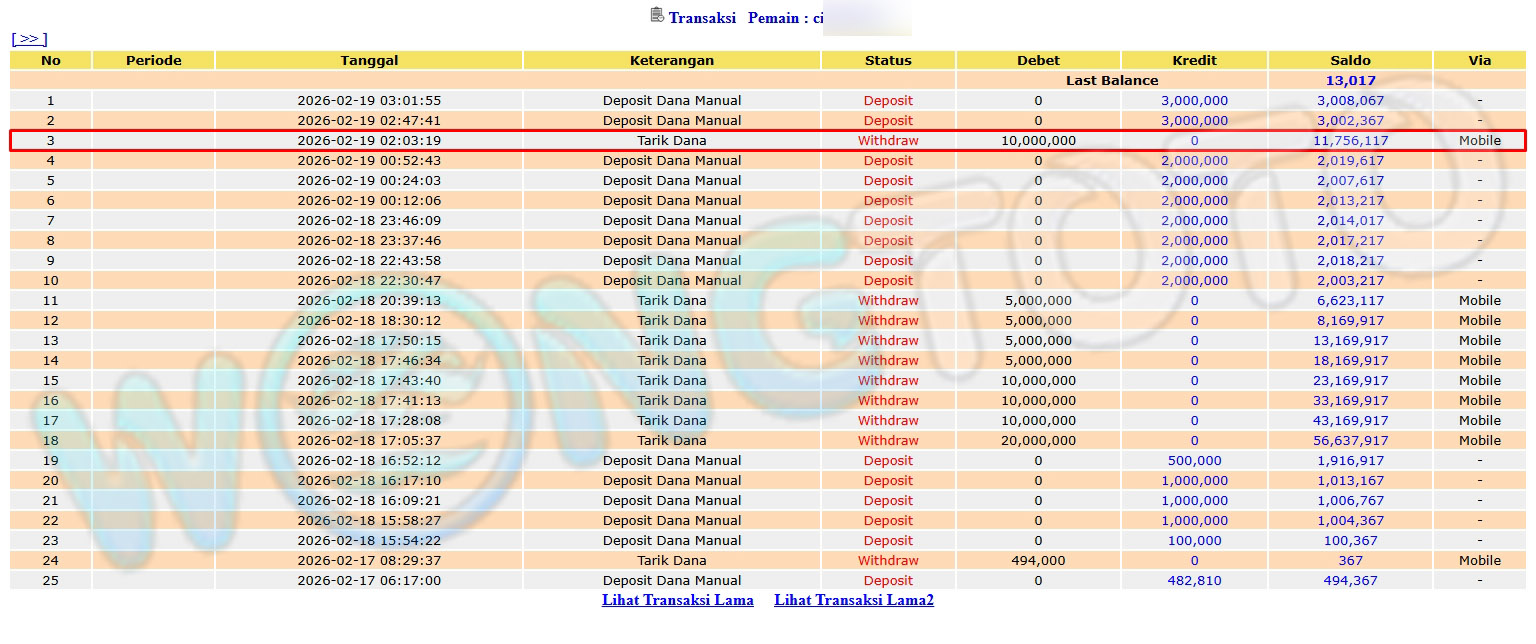Click the 20,000,000 debet amount in row 18
Viewport: 1536px width, 644px height.
pos(1038,440)
